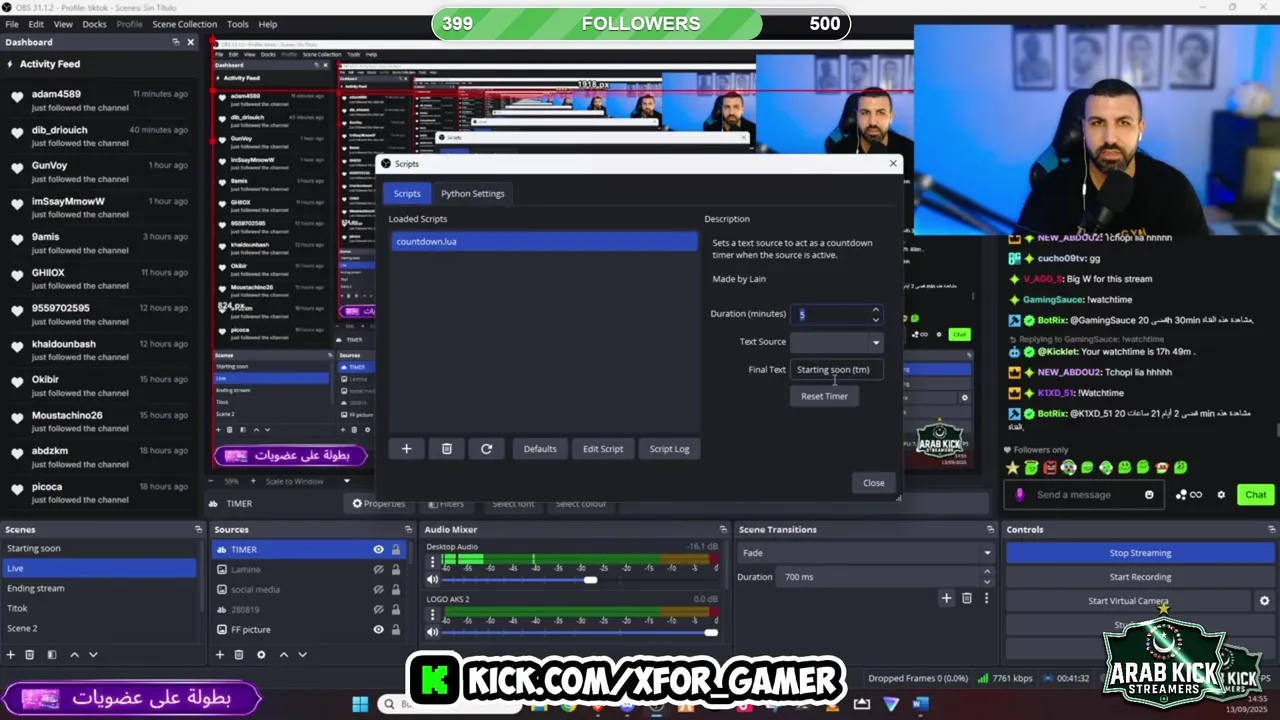Open transition properties menu (three dots)
The height and width of the screenshot is (720, 1280).
[986, 598]
